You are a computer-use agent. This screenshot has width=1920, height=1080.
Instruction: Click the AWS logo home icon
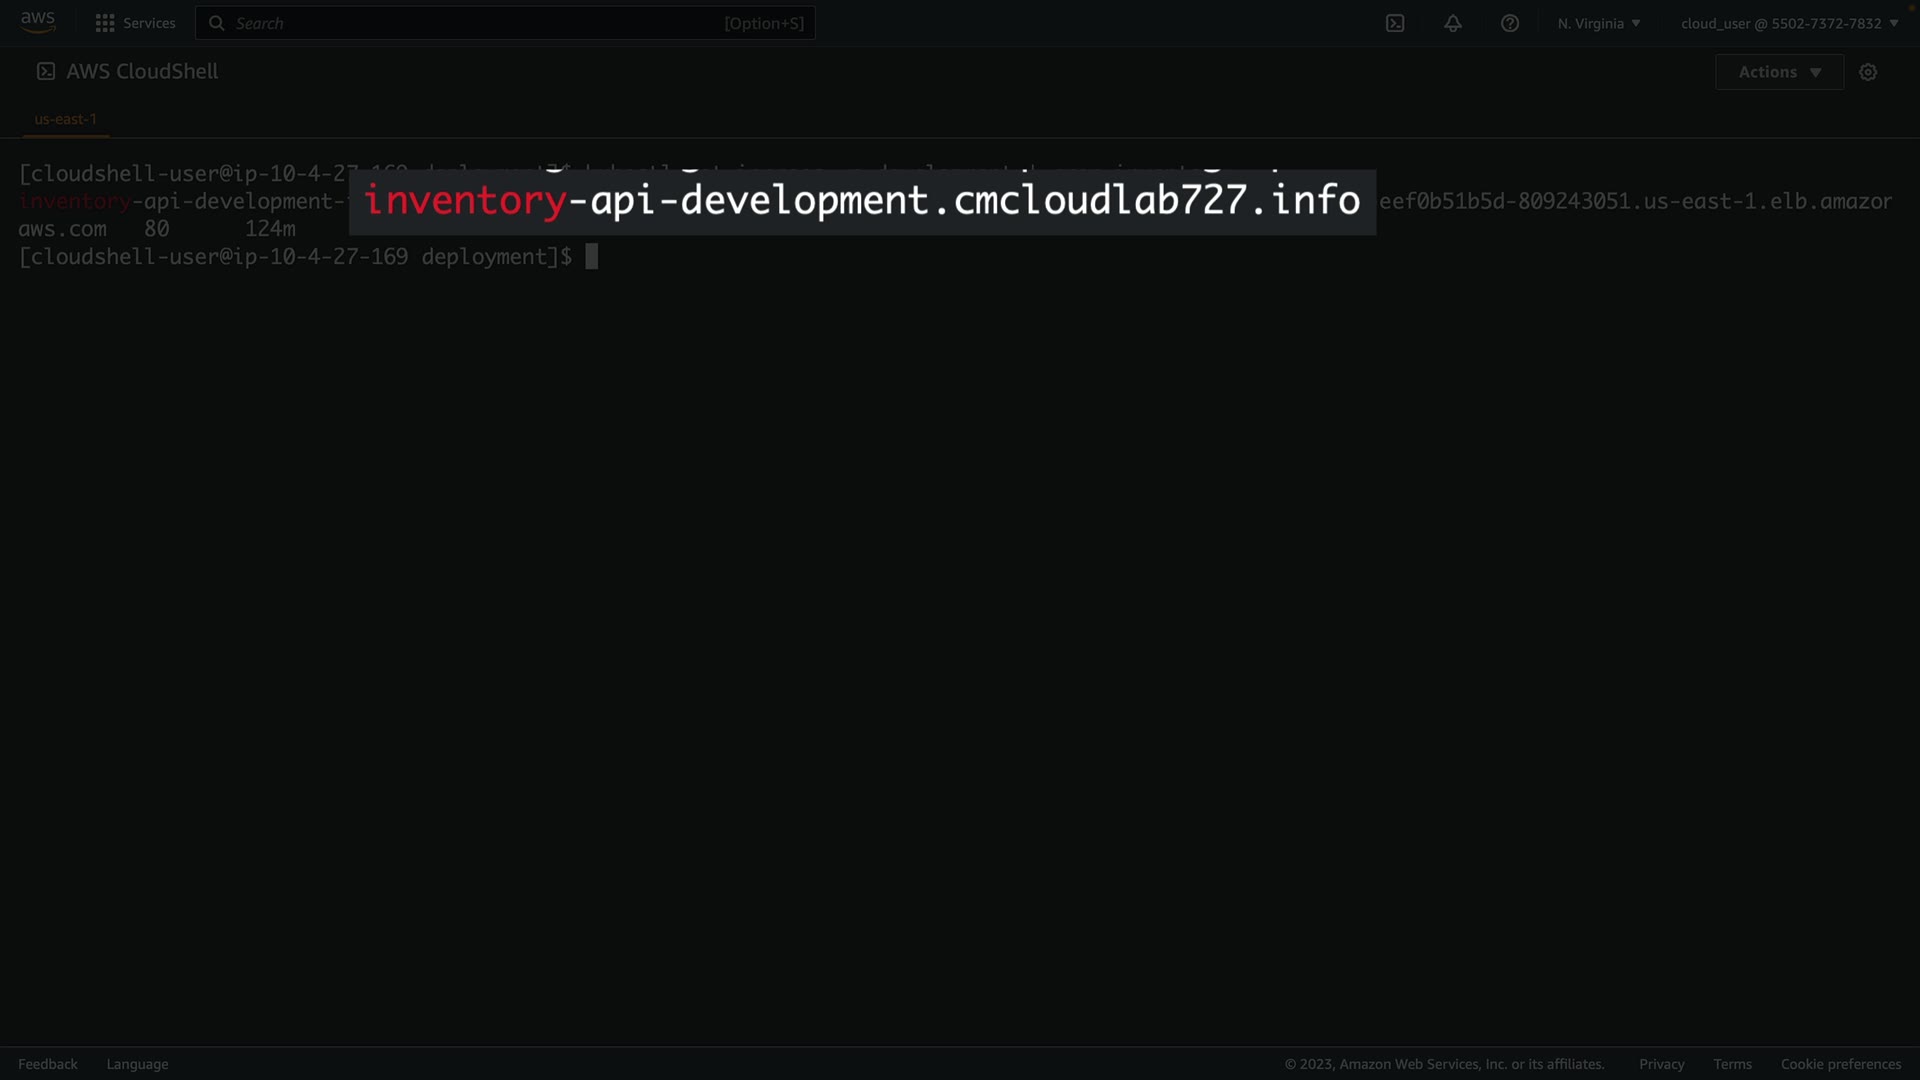click(38, 22)
